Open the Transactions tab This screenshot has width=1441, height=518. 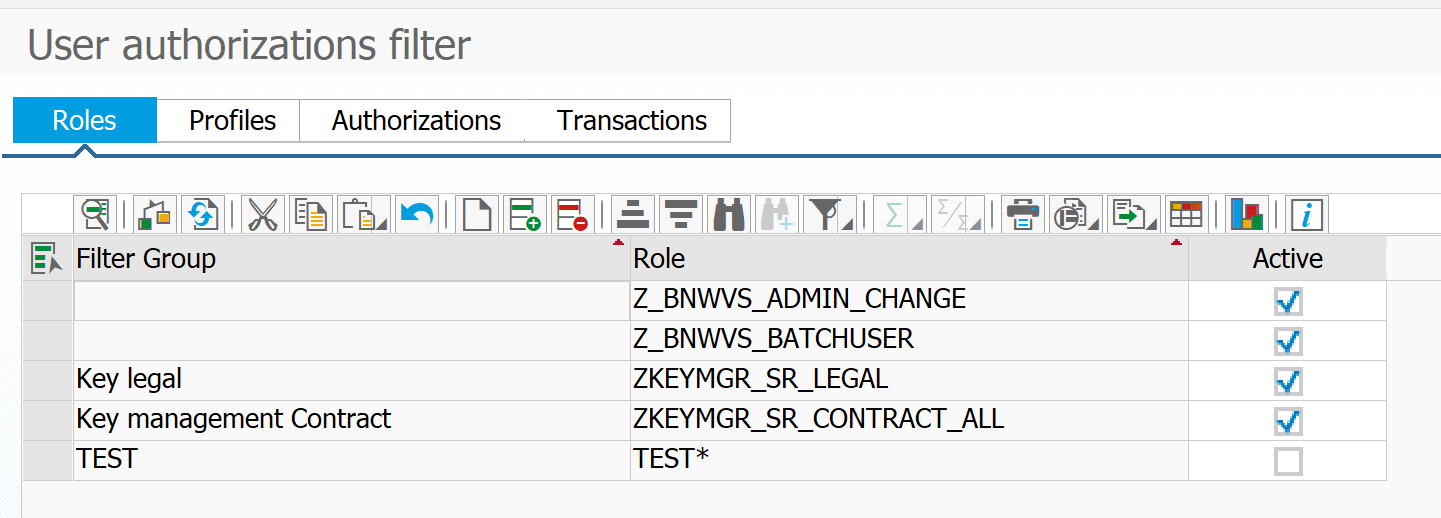[x=632, y=121]
